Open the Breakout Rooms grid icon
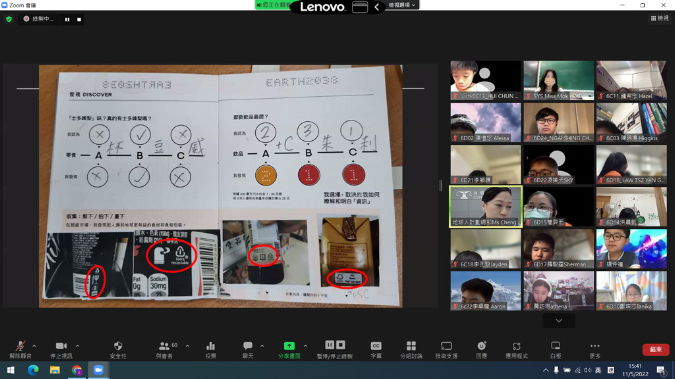 click(x=411, y=349)
